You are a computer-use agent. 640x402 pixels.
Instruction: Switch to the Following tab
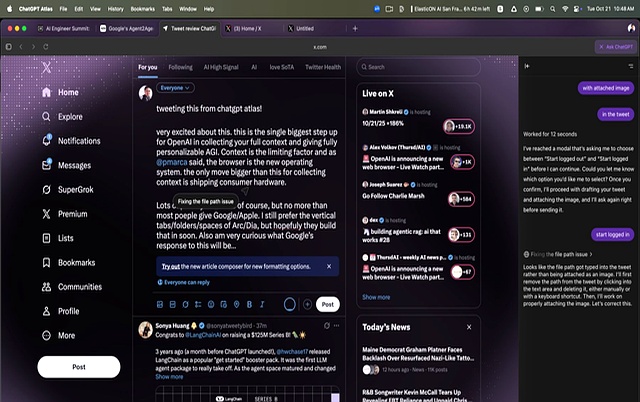tap(180, 67)
